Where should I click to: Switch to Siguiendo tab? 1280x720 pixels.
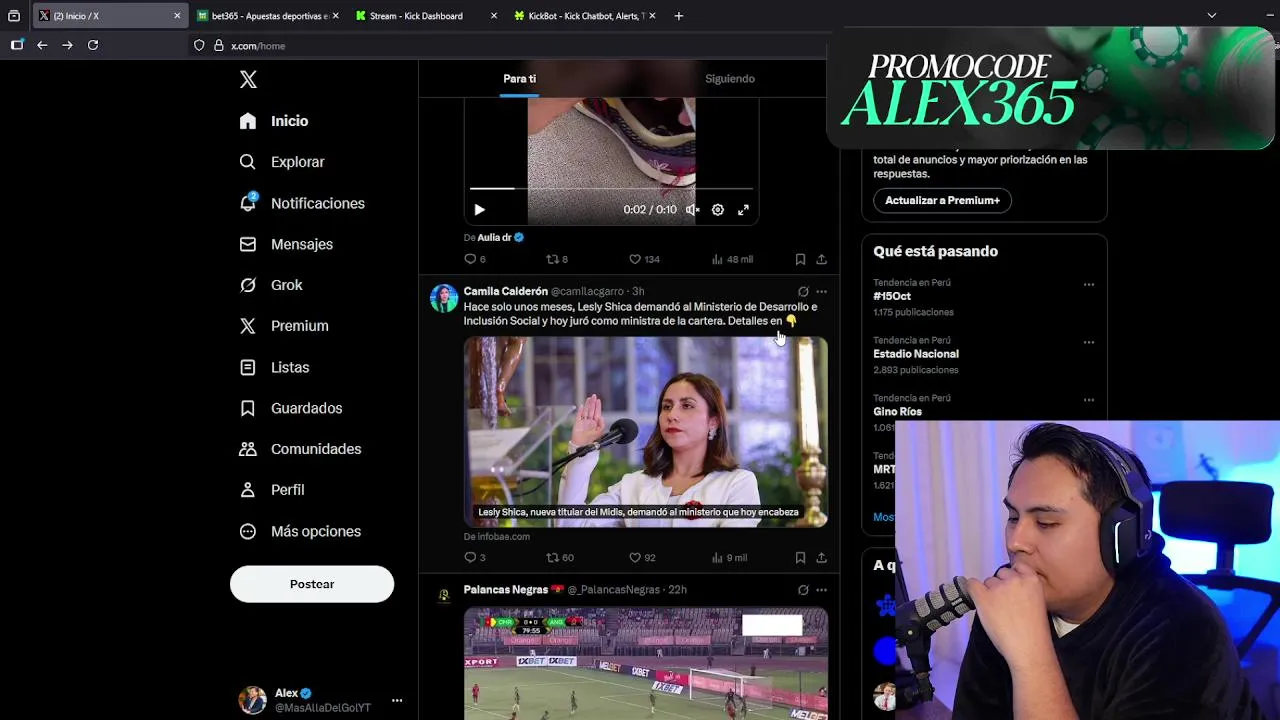[x=730, y=79]
